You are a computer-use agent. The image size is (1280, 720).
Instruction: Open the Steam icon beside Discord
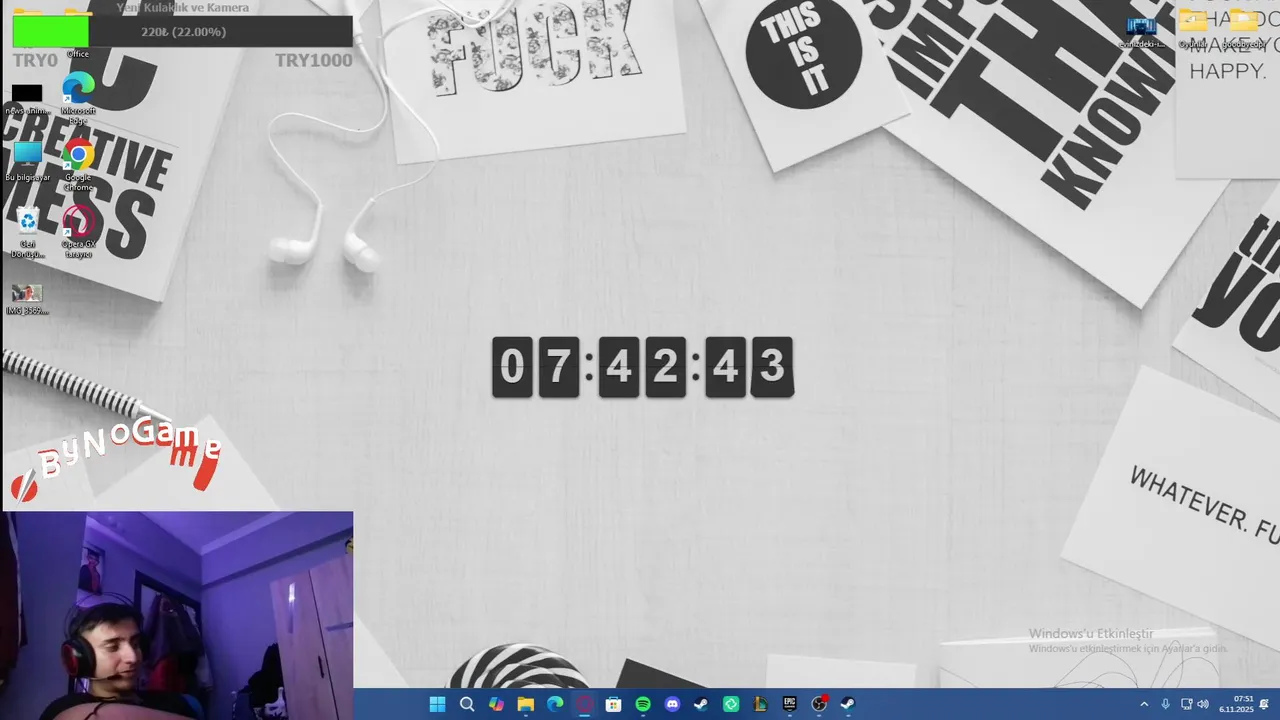[701, 704]
